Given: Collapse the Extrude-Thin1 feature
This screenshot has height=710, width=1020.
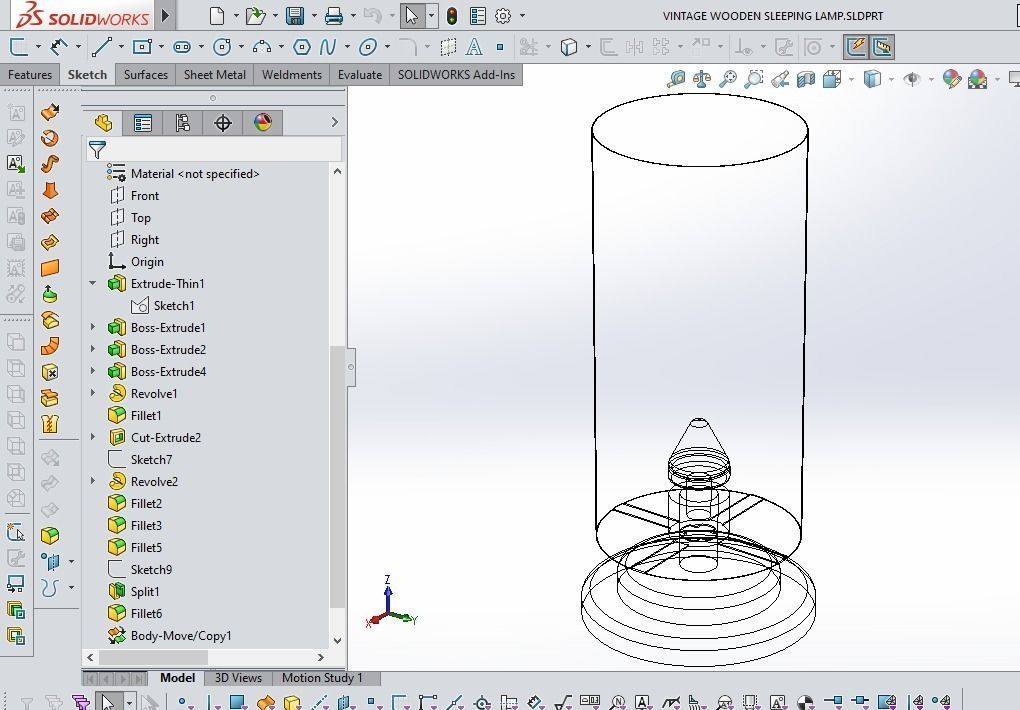Looking at the screenshot, I should [x=93, y=283].
